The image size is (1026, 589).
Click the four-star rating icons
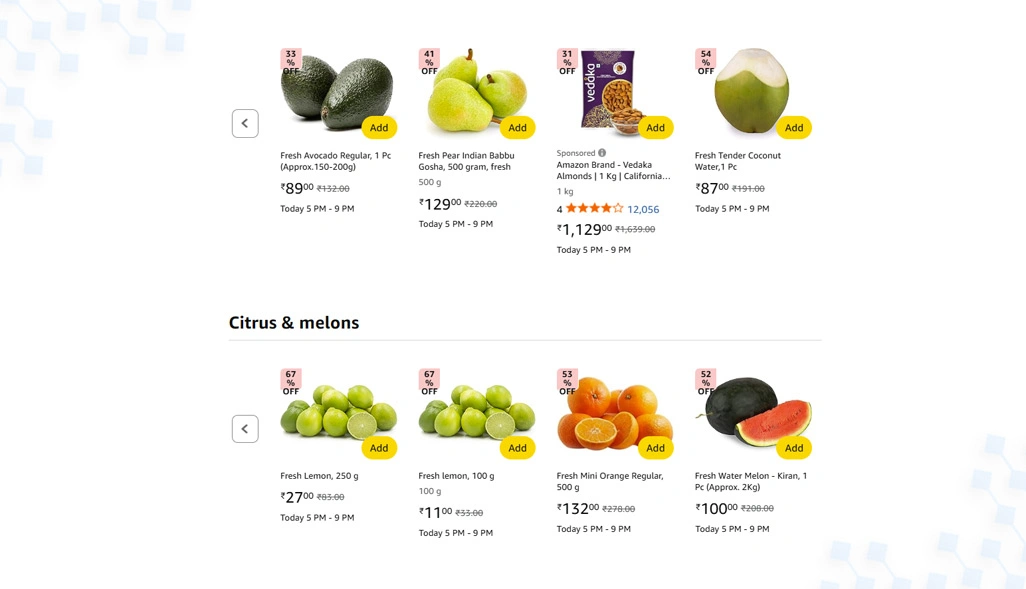[594, 209]
